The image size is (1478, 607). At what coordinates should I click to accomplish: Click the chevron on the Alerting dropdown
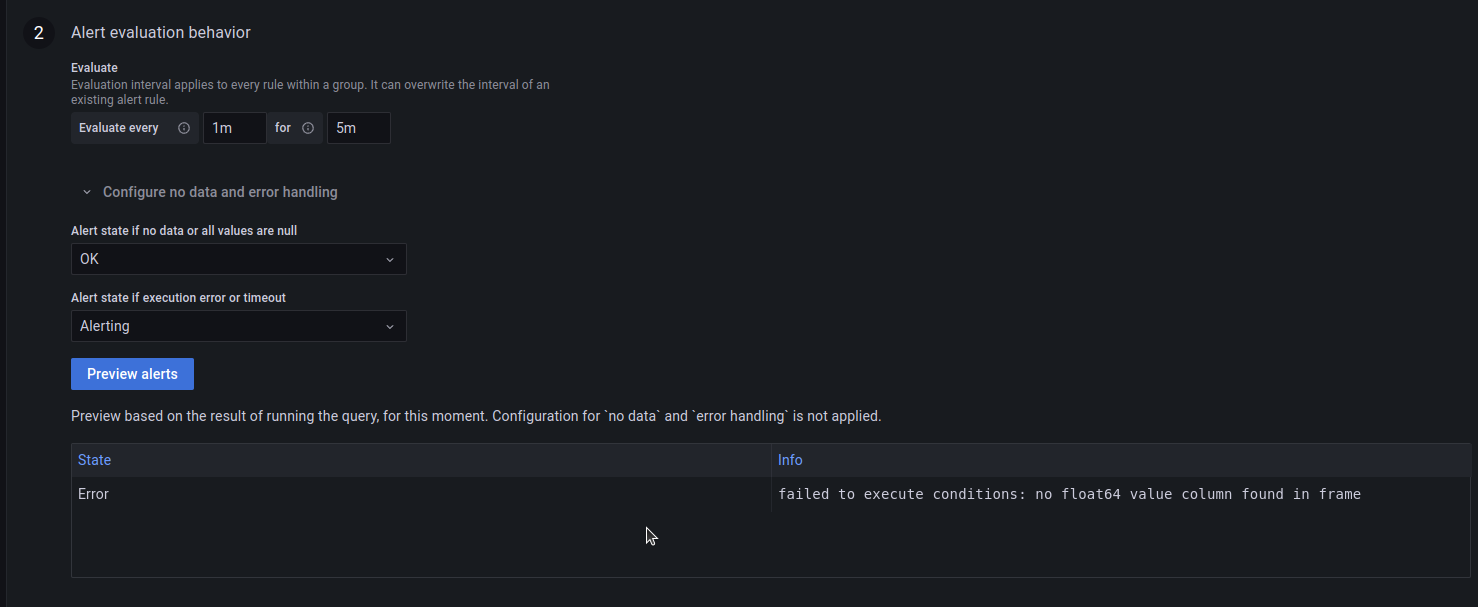click(390, 326)
